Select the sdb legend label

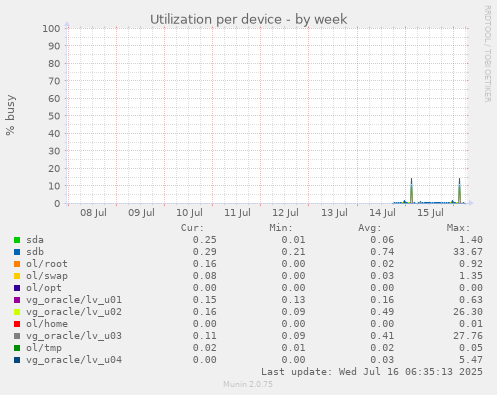coord(35,252)
